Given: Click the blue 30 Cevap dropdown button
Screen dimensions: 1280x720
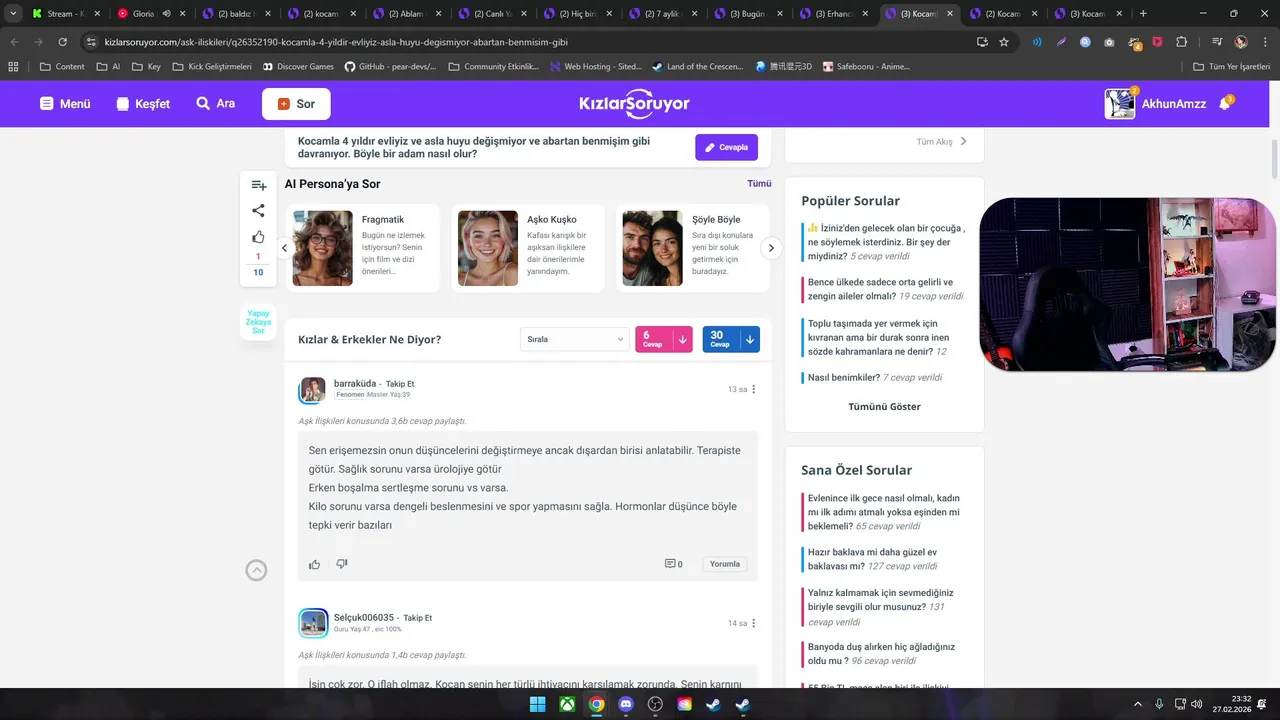Looking at the screenshot, I should [731, 339].
